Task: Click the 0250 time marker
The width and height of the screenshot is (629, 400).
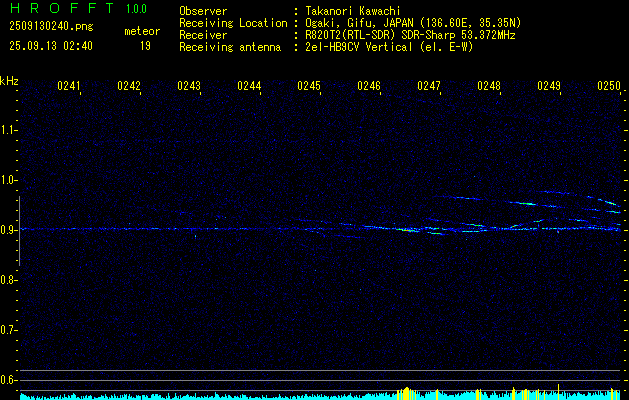Action: (x=609, y=86)
